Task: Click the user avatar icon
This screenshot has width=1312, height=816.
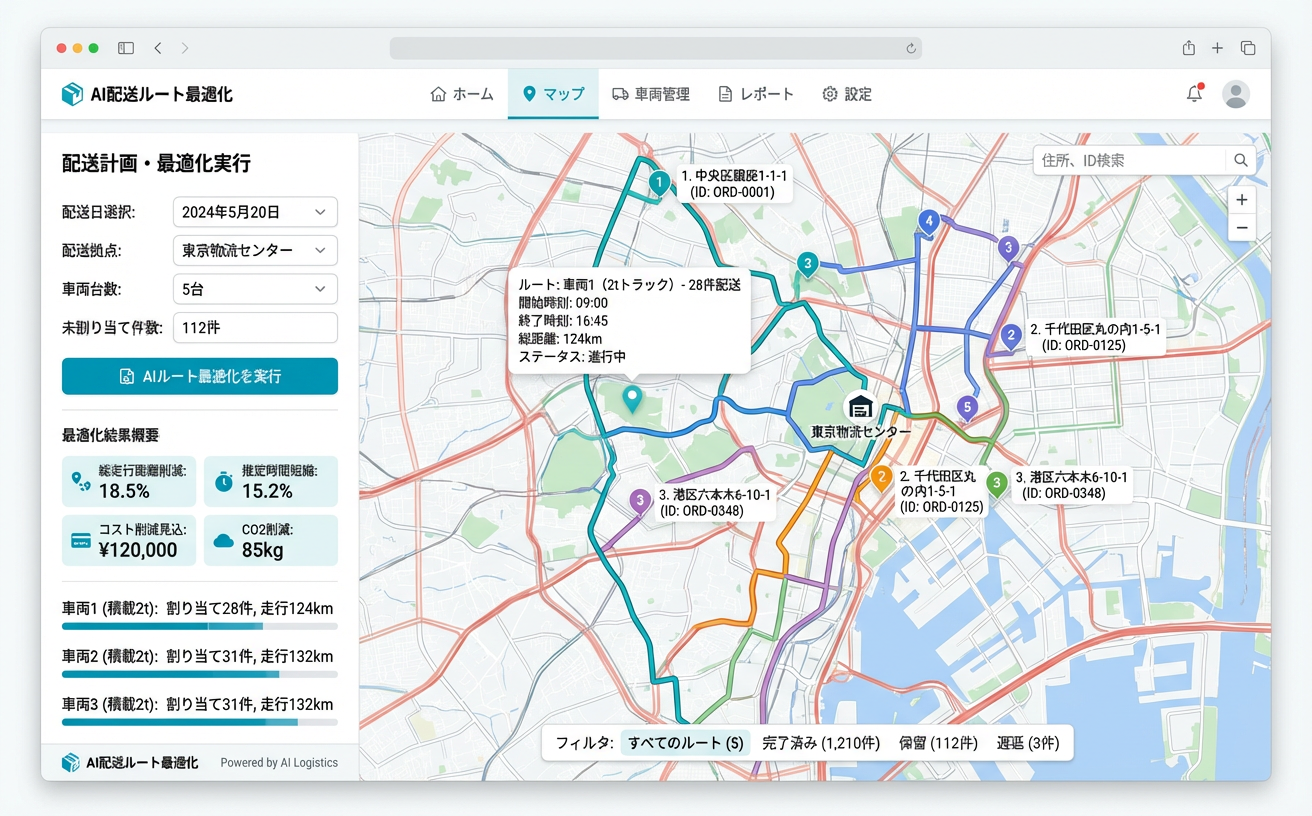Action: click(1236, 93)
